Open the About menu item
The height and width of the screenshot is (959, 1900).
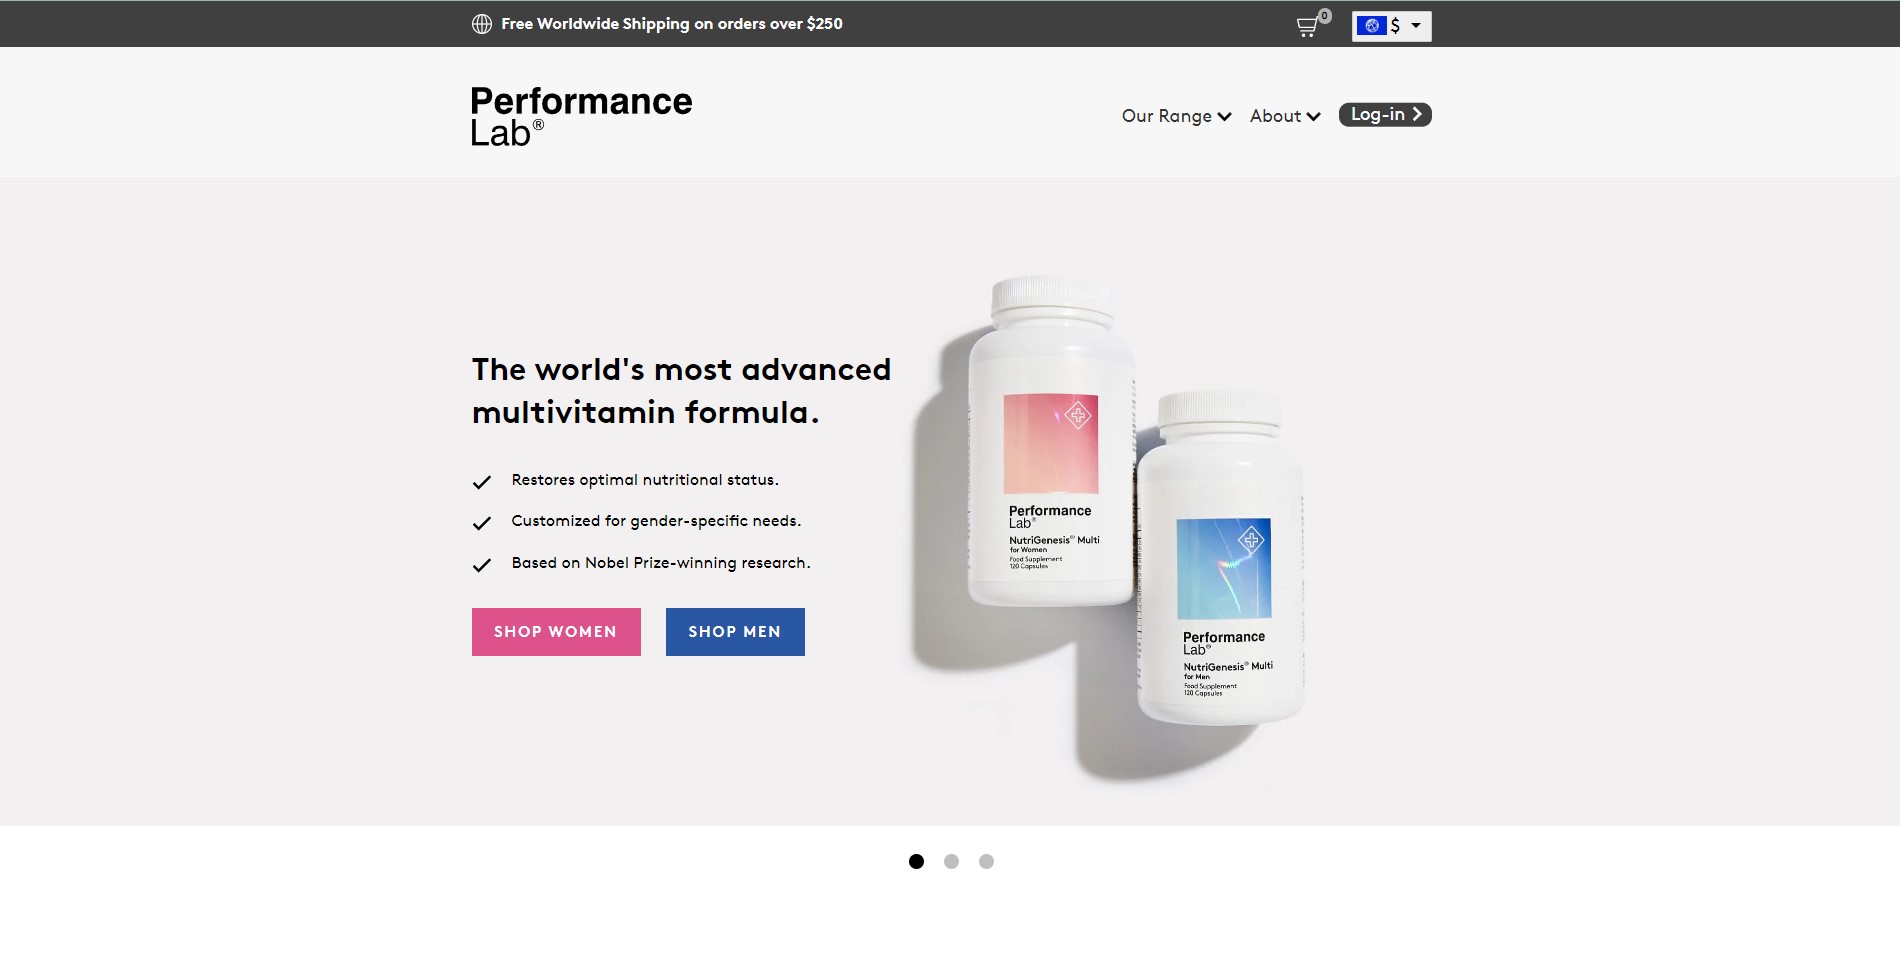click(1285, 116)
